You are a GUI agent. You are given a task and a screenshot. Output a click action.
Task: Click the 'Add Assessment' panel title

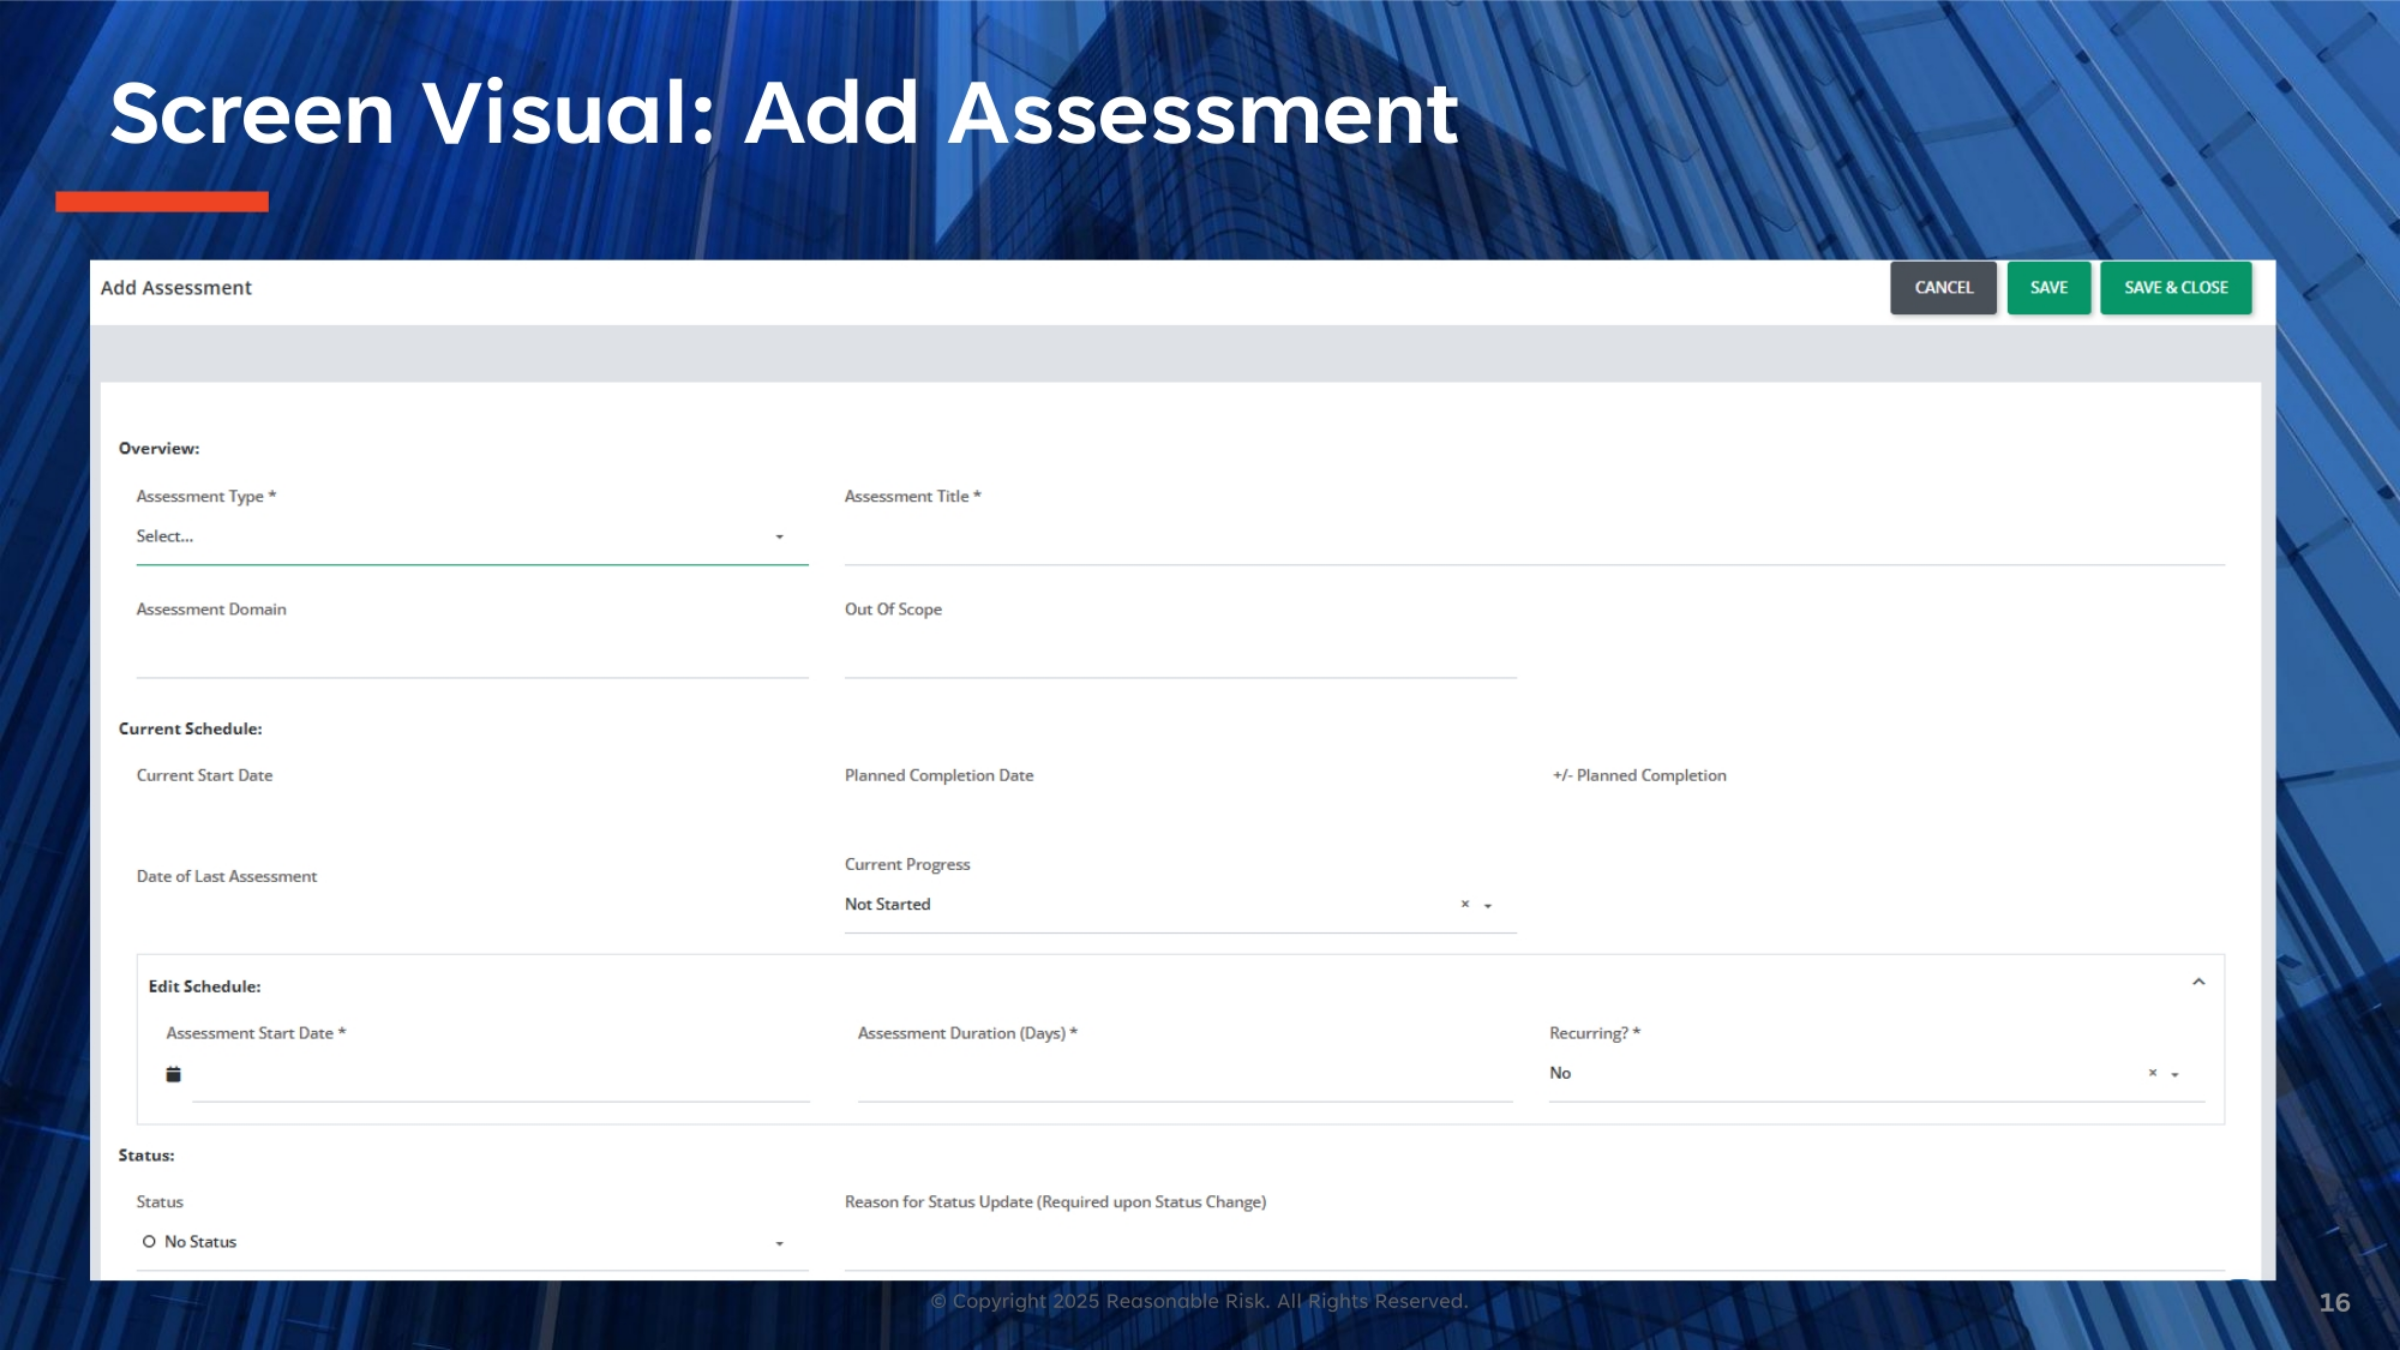(x=176, y=288)
